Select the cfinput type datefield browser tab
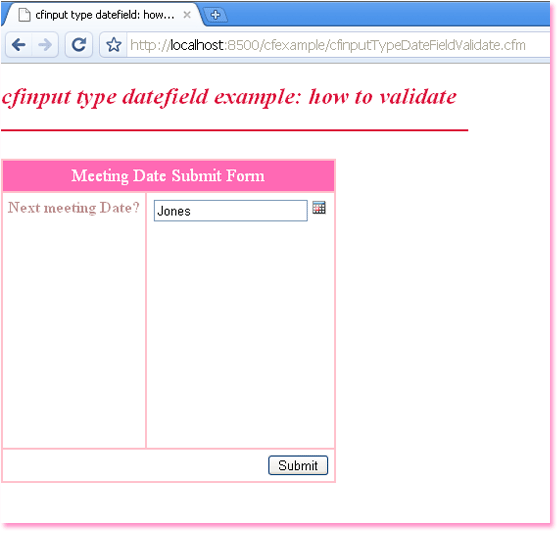The width and height of the screenshot is (560, 533). click(x=104, y=15)
